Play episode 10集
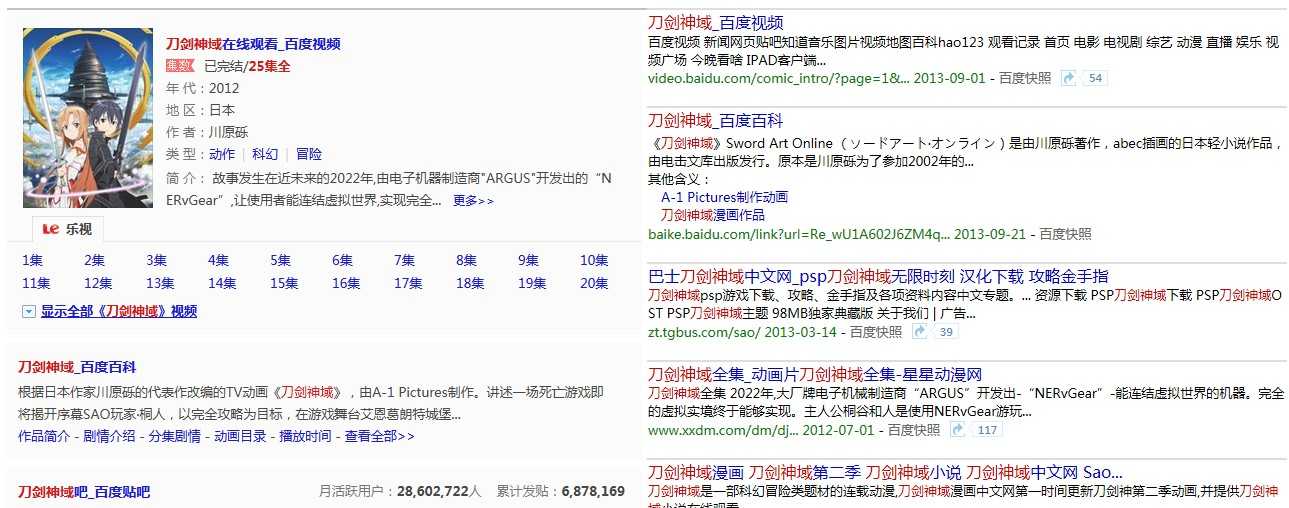The width and height of the screenshot is (1289, 508). (x=594, y=260)
